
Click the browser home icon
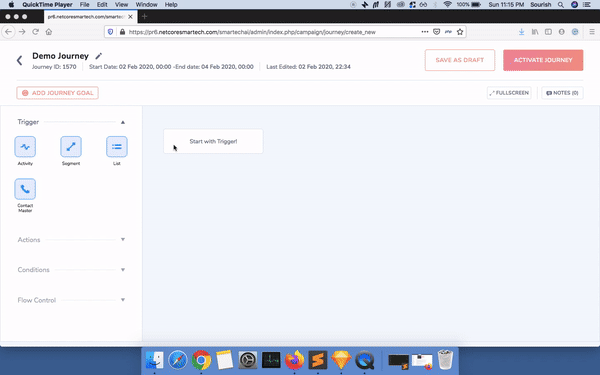click(49, 32)
